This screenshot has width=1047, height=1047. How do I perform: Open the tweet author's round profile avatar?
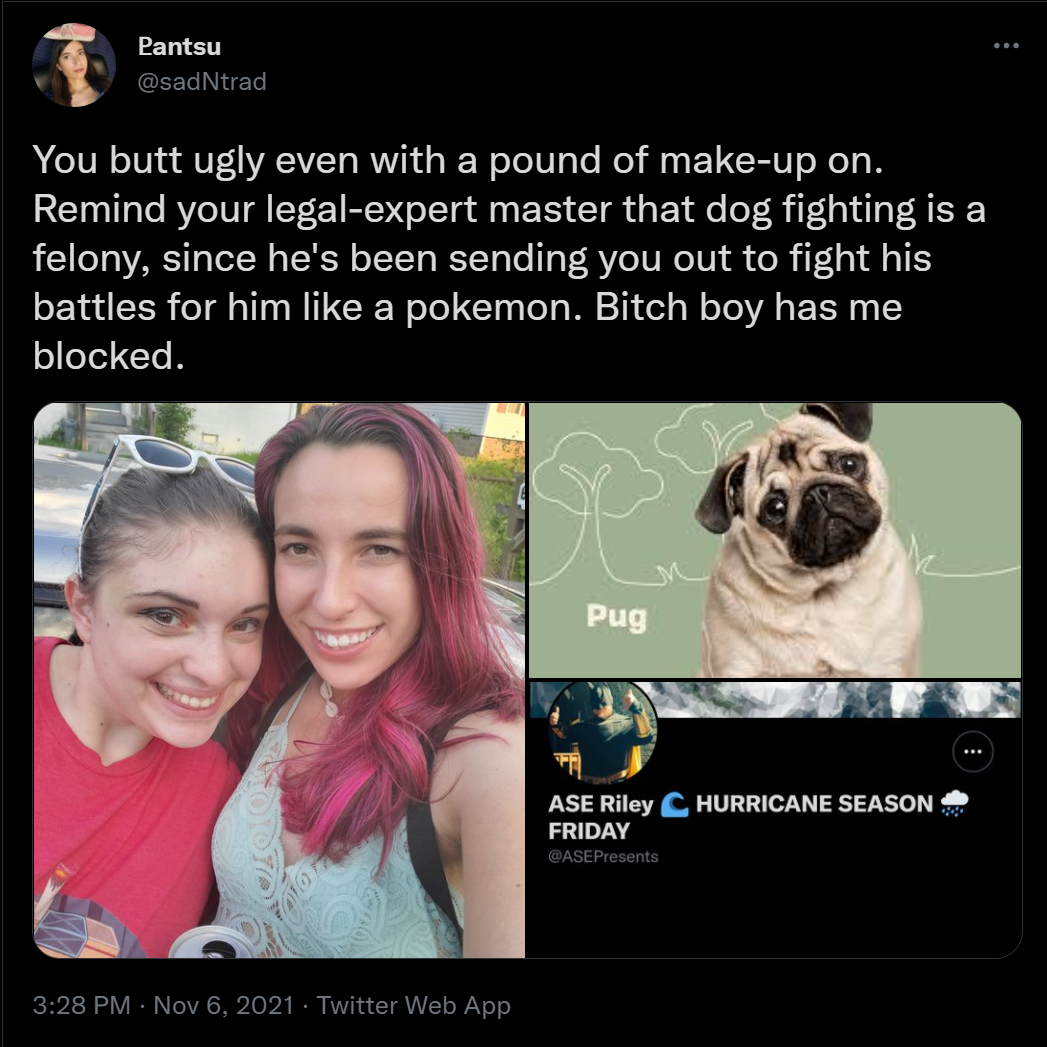[73, 65]
